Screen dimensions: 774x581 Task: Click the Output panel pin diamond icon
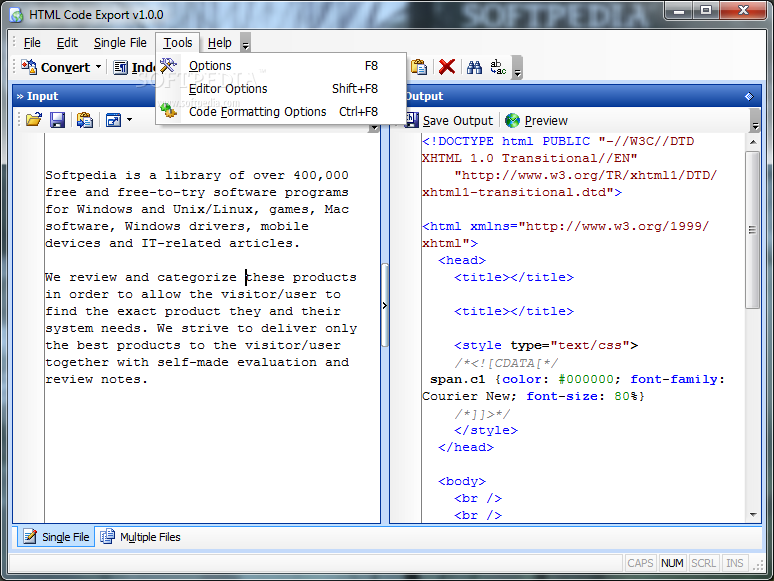[x=749, y=96]
